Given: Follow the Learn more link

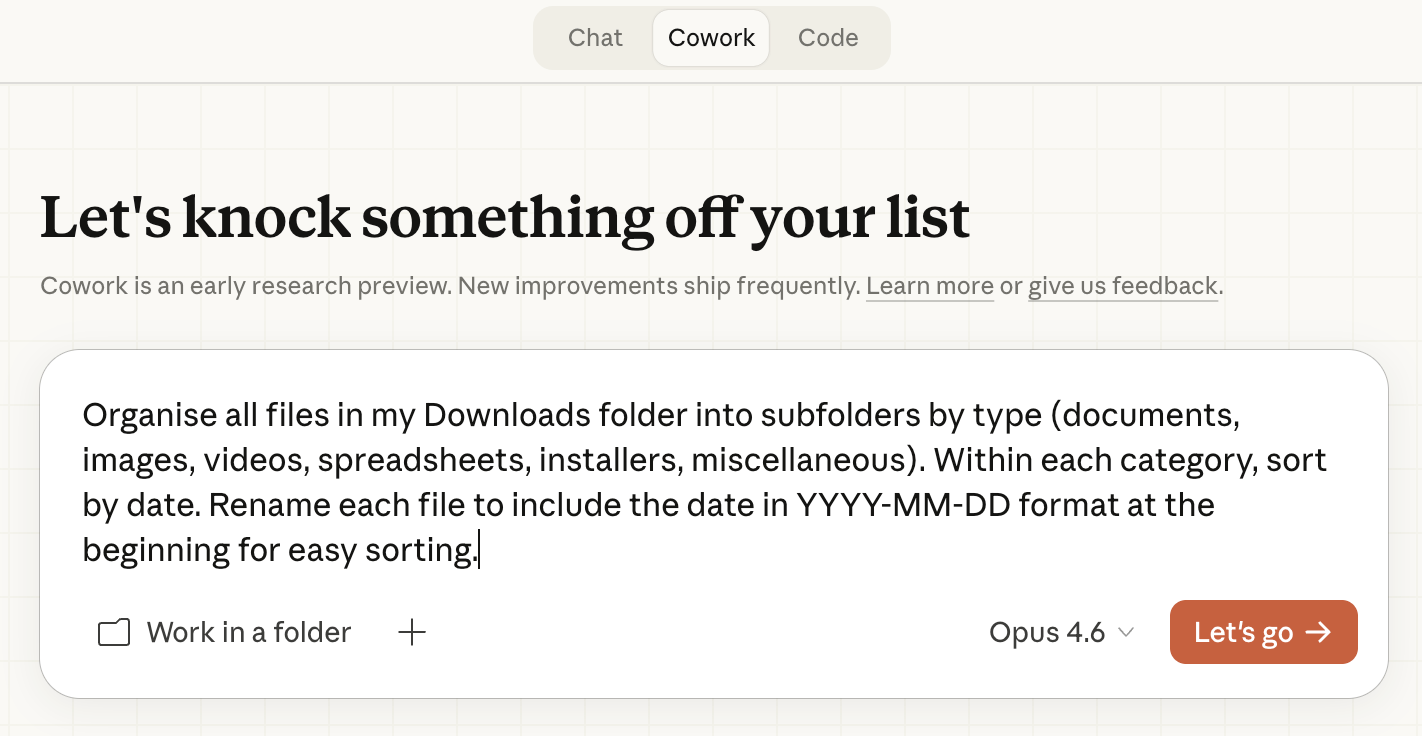Looking at the screenshot, I should 929,286.
